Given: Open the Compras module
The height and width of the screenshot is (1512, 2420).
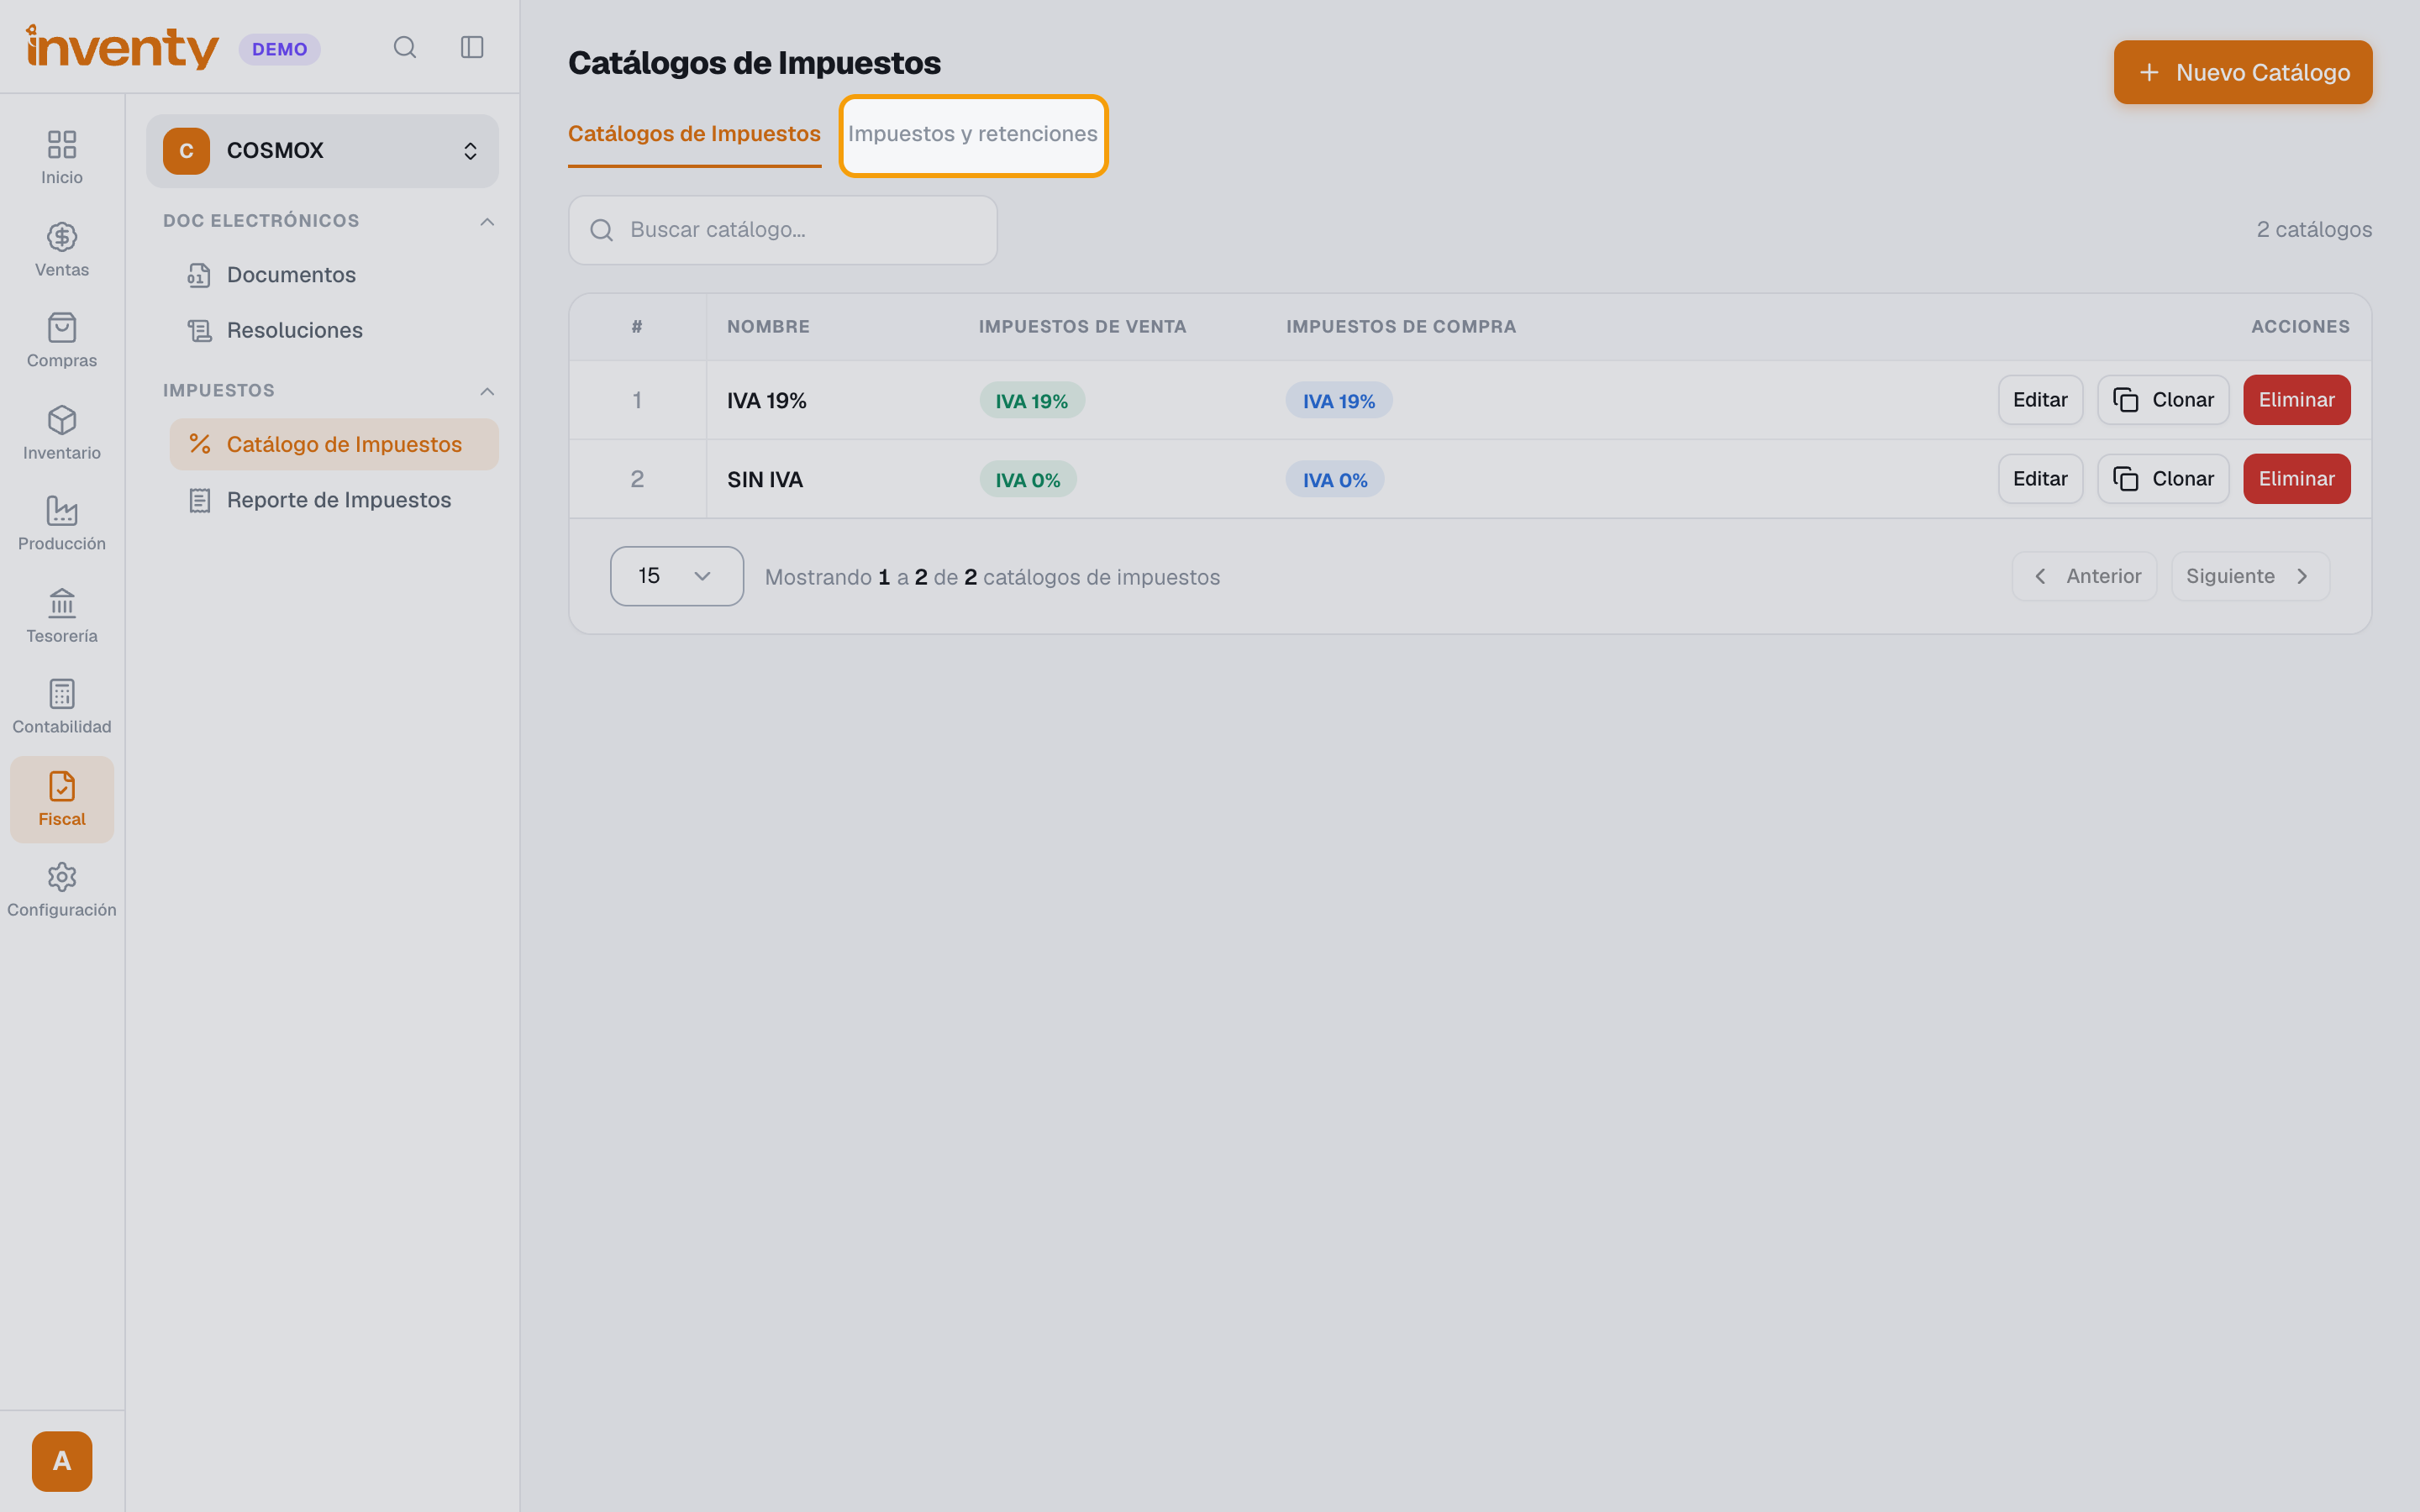Looking at the screenshot, I should (x=62, y=341).
